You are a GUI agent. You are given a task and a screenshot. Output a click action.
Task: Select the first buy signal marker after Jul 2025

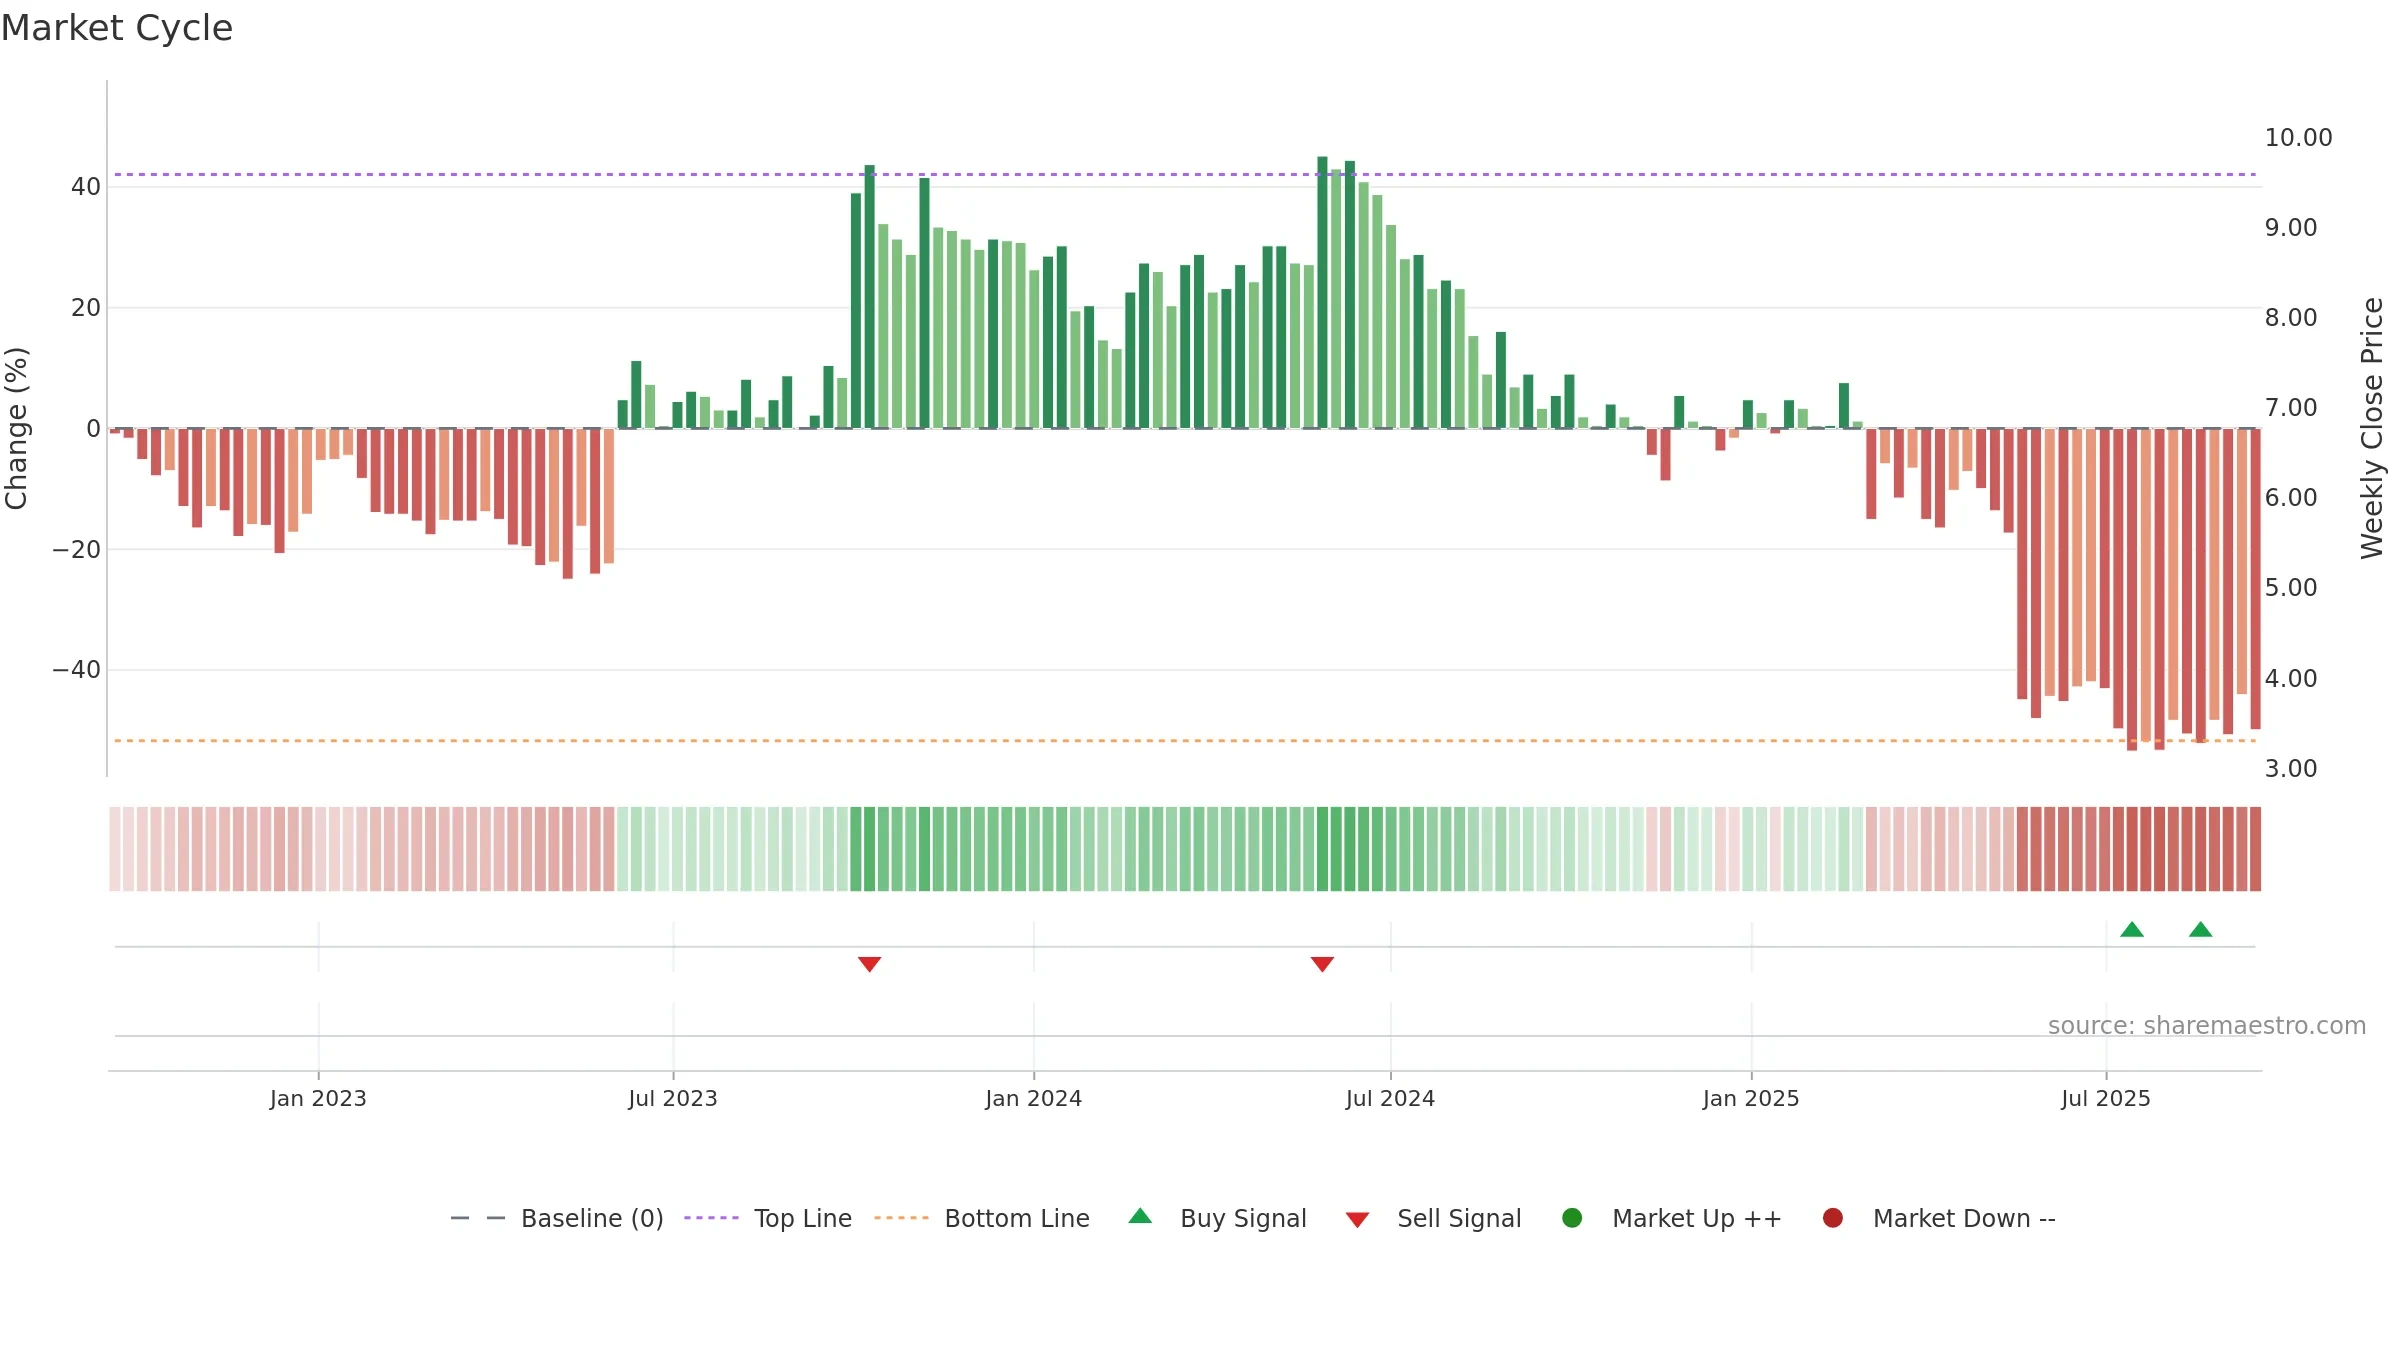[x=2132, y=929]
